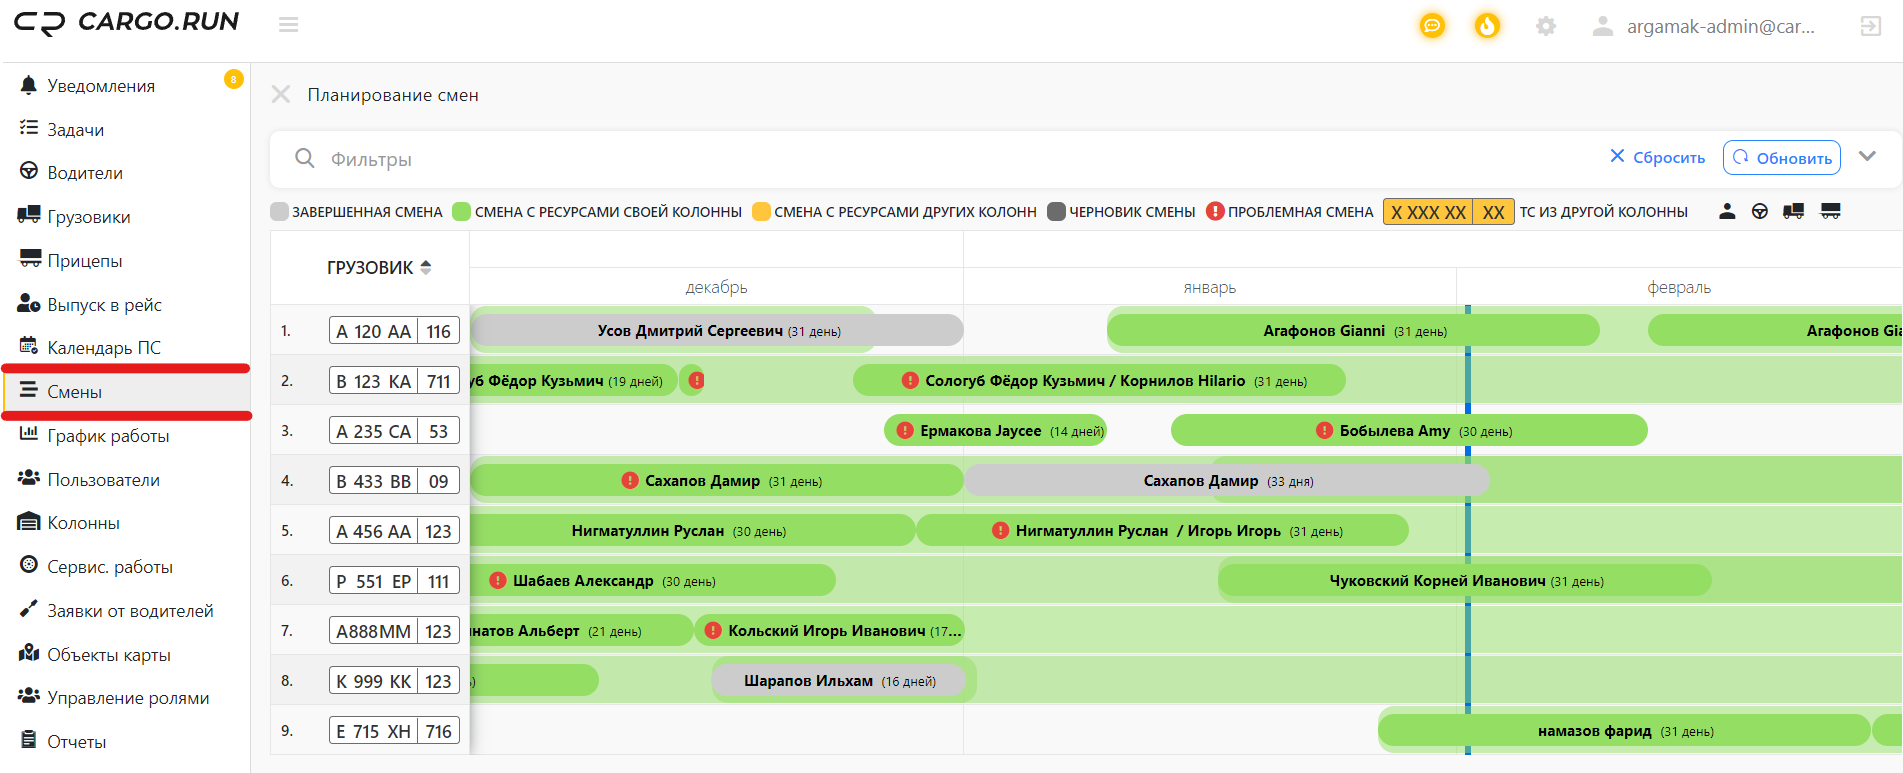Screen dimensions: 1903x773
Task: Click the logout icon beside account email
Action: point(1870,26)
